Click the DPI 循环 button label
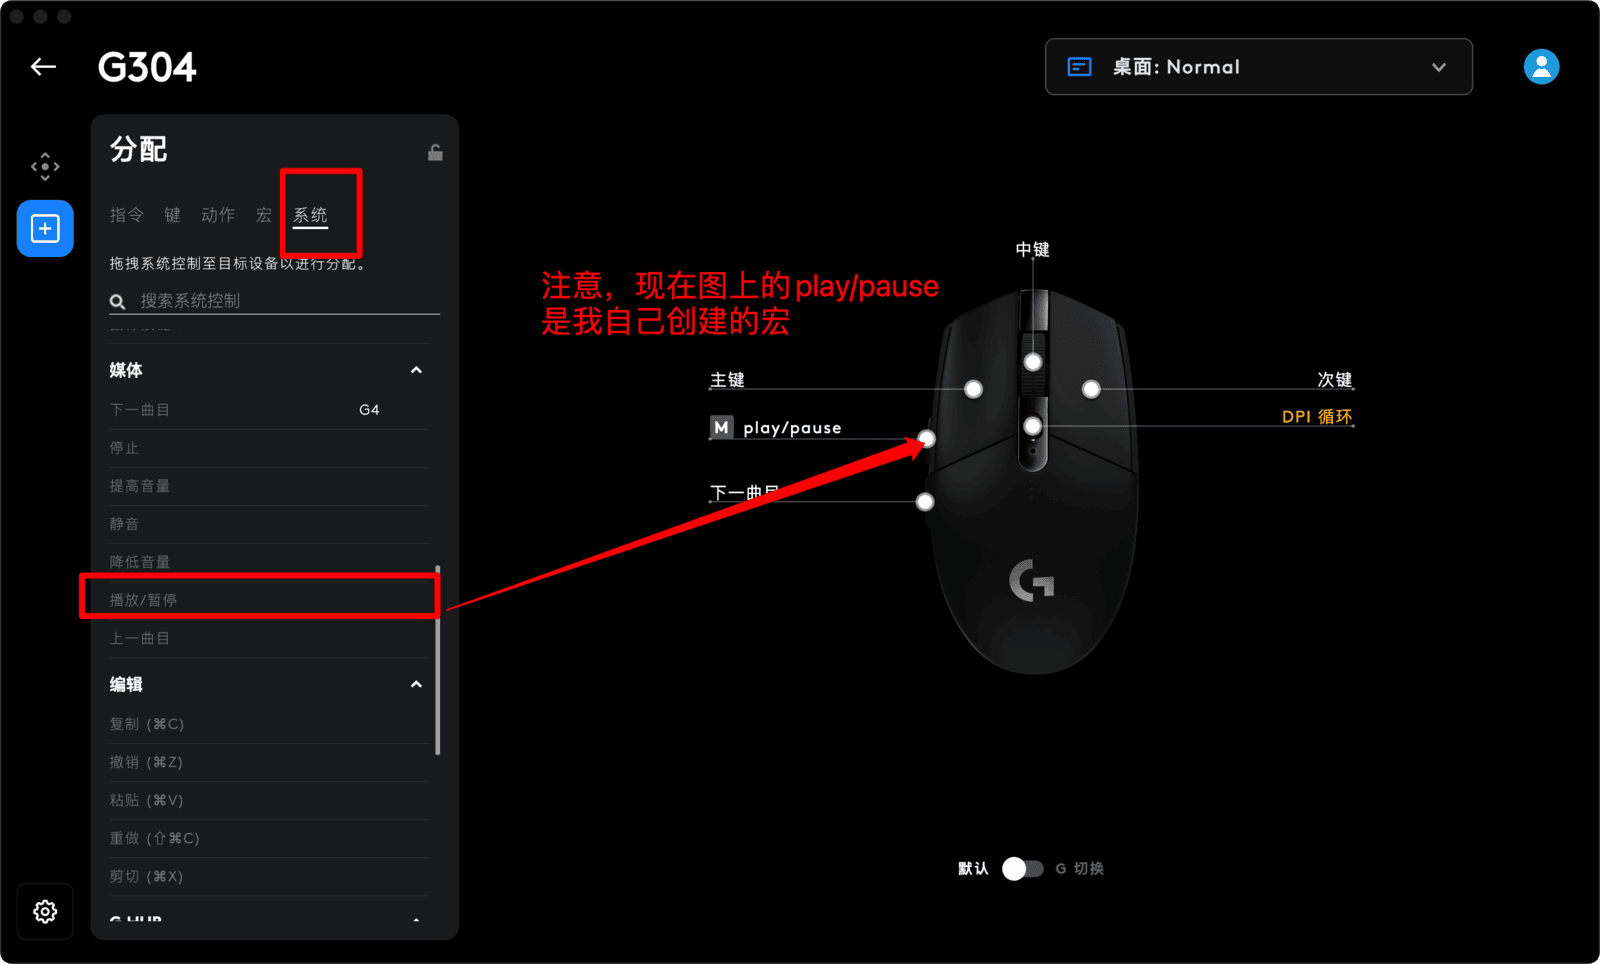The width and height of the screenshot is (1600, 964). coord(1317,416)
